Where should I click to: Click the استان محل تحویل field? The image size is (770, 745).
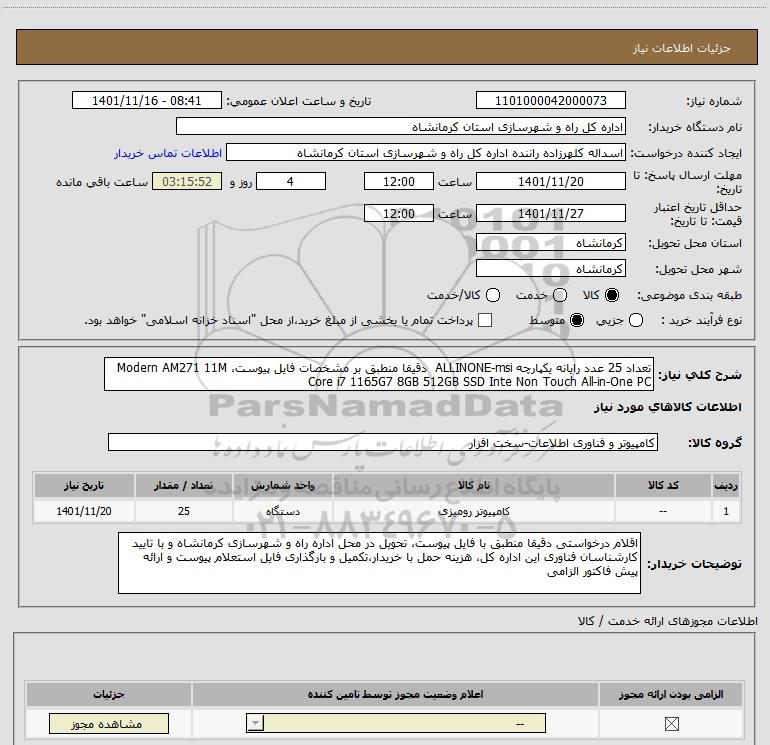coord(550,242)
